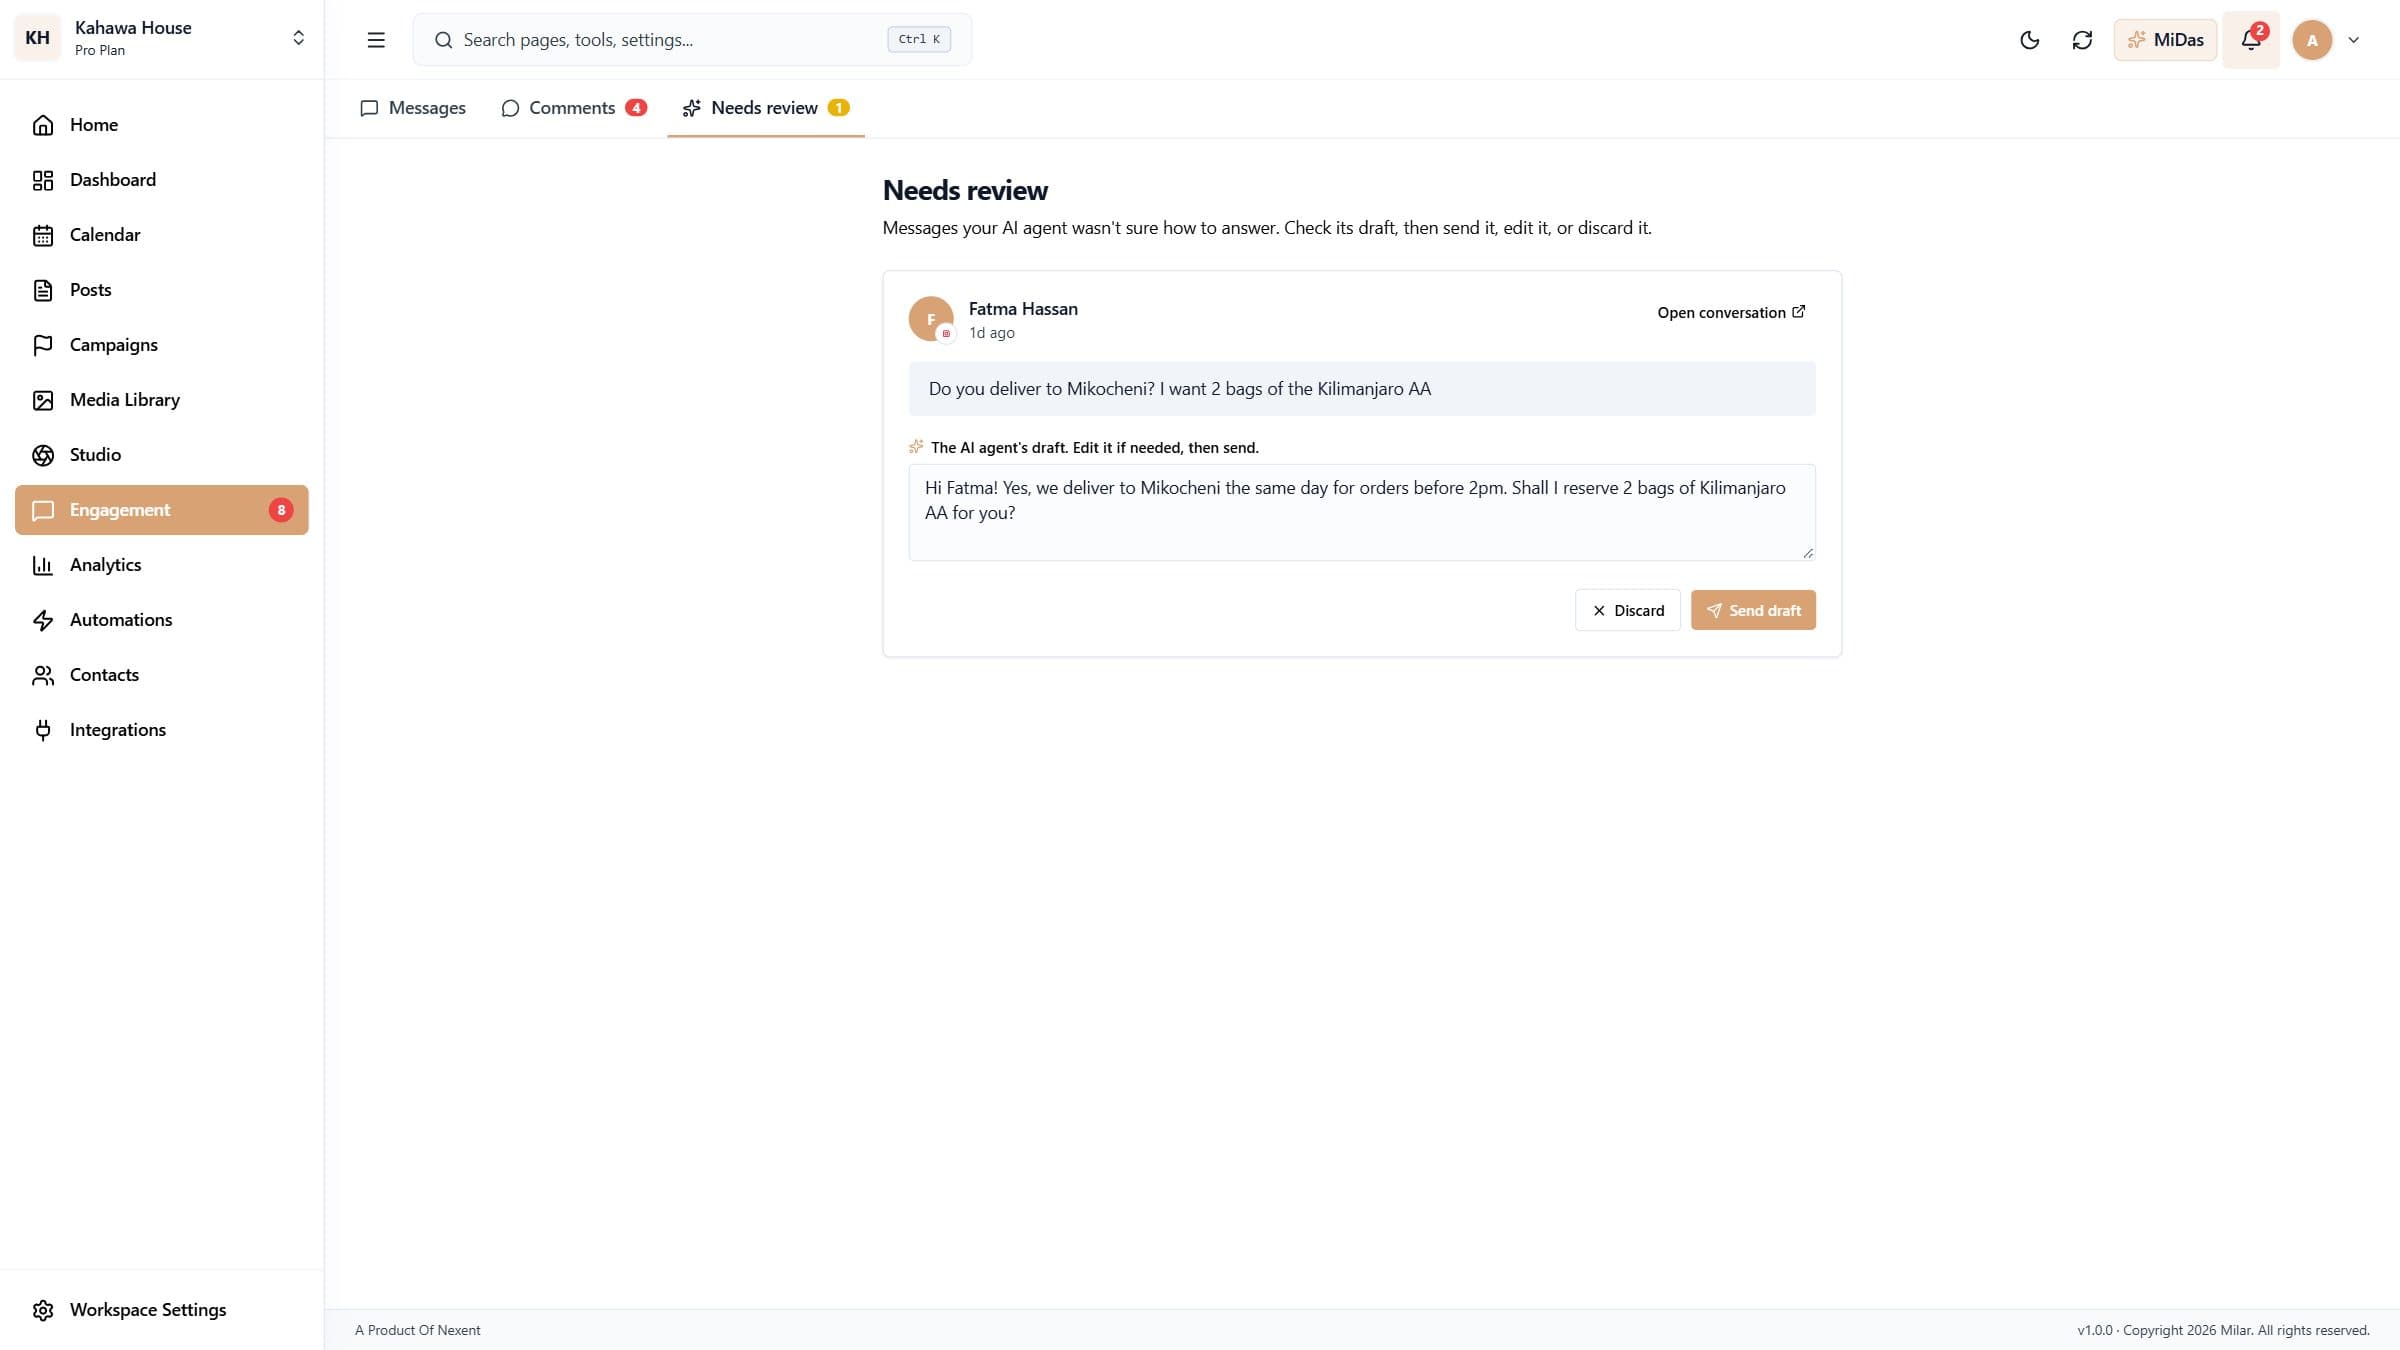Open the Media Library
The width and height of the screenshot is (2400, 1350).
[162, 400]
